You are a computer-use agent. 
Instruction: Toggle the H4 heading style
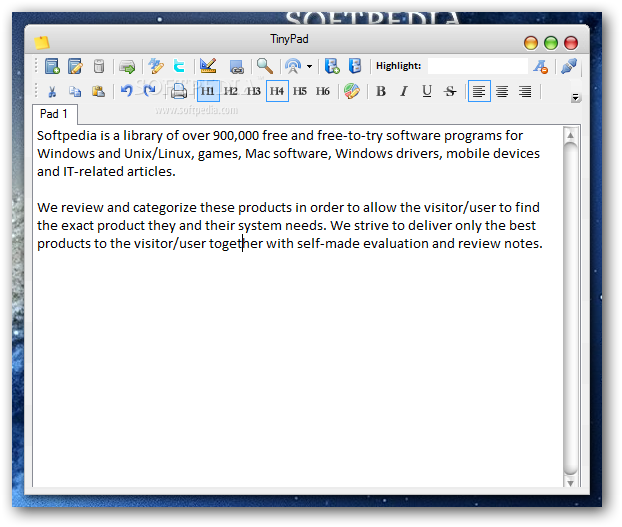pyautogui.click(x=277, y=91)
